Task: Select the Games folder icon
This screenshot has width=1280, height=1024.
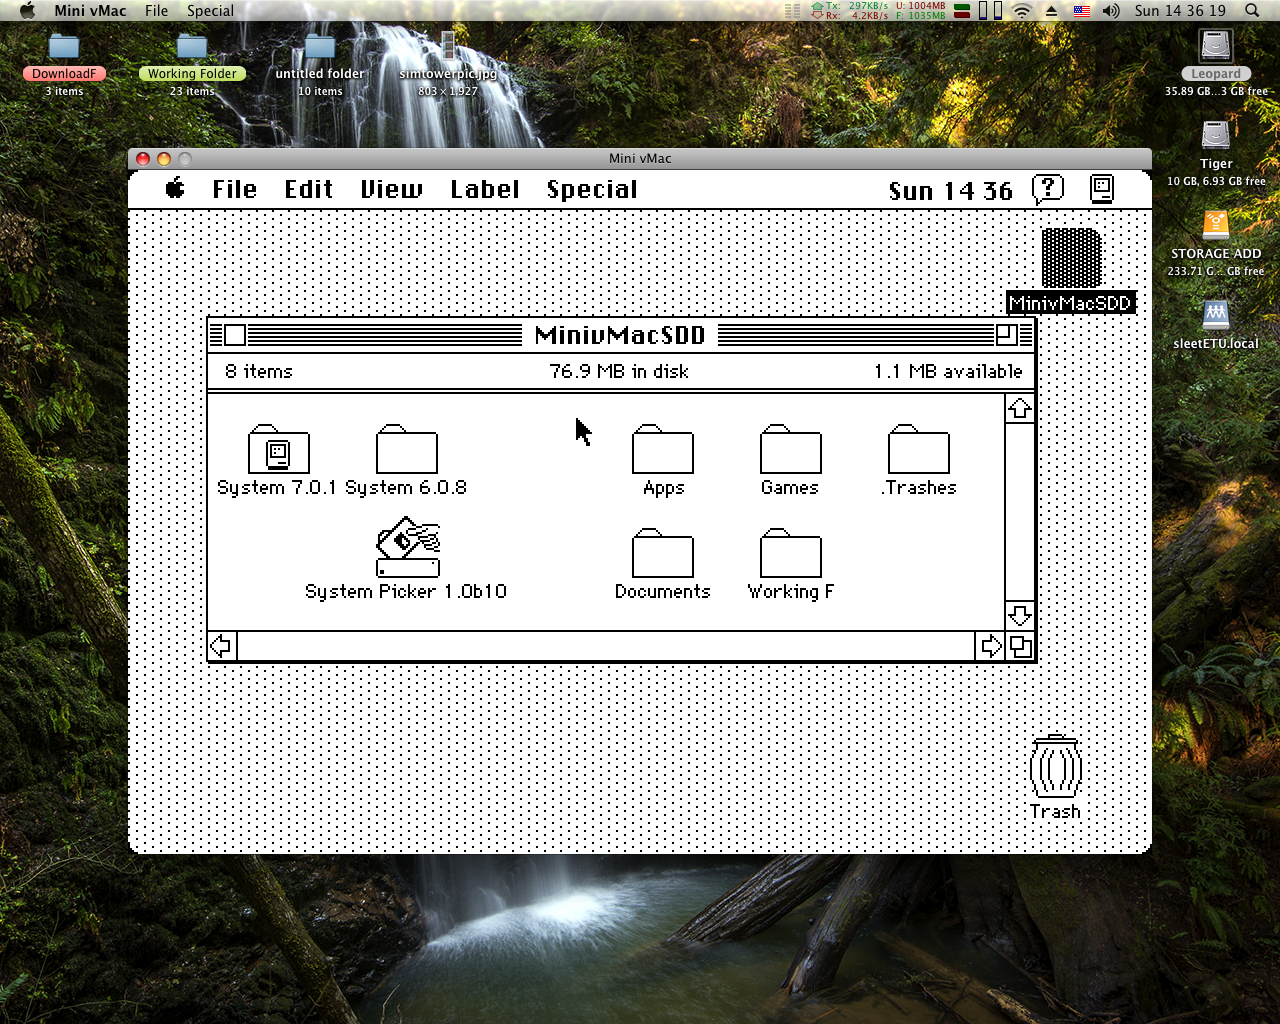Action: (x=790, y=450)
